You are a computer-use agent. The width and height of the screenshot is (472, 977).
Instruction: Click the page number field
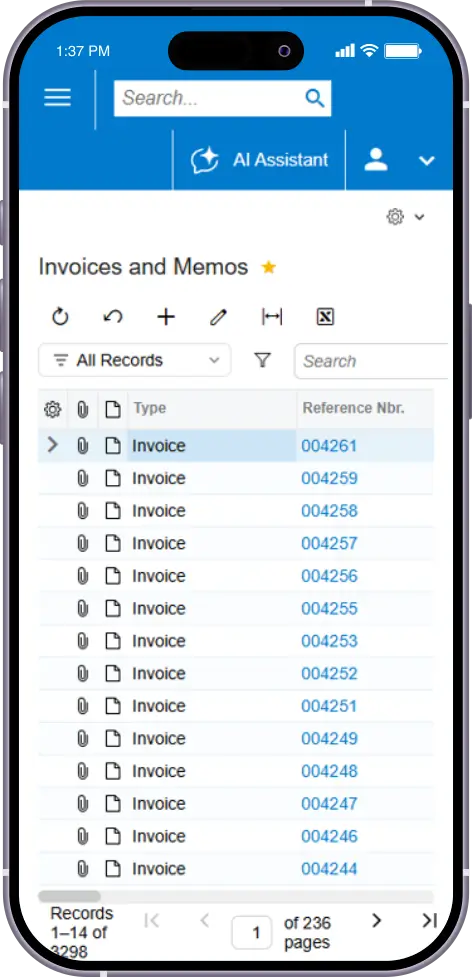(x=252, y=932)
